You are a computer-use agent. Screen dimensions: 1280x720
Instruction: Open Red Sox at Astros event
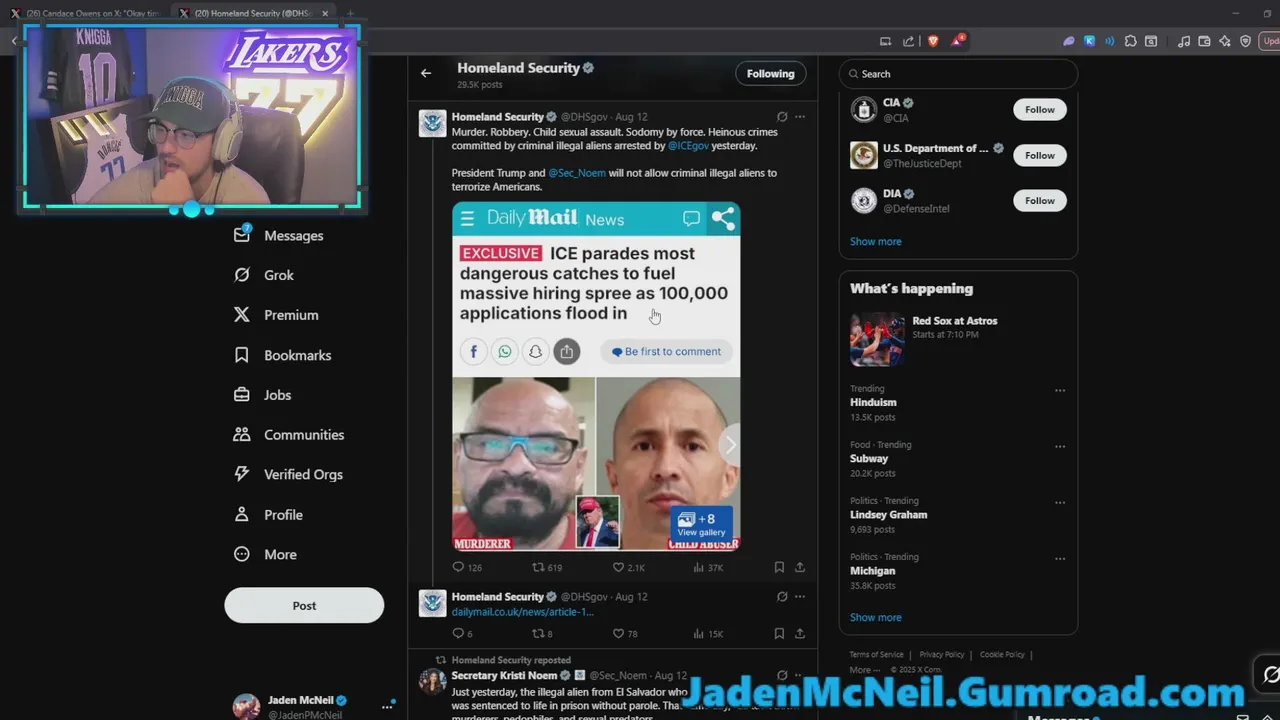click(x=958, y=339)
